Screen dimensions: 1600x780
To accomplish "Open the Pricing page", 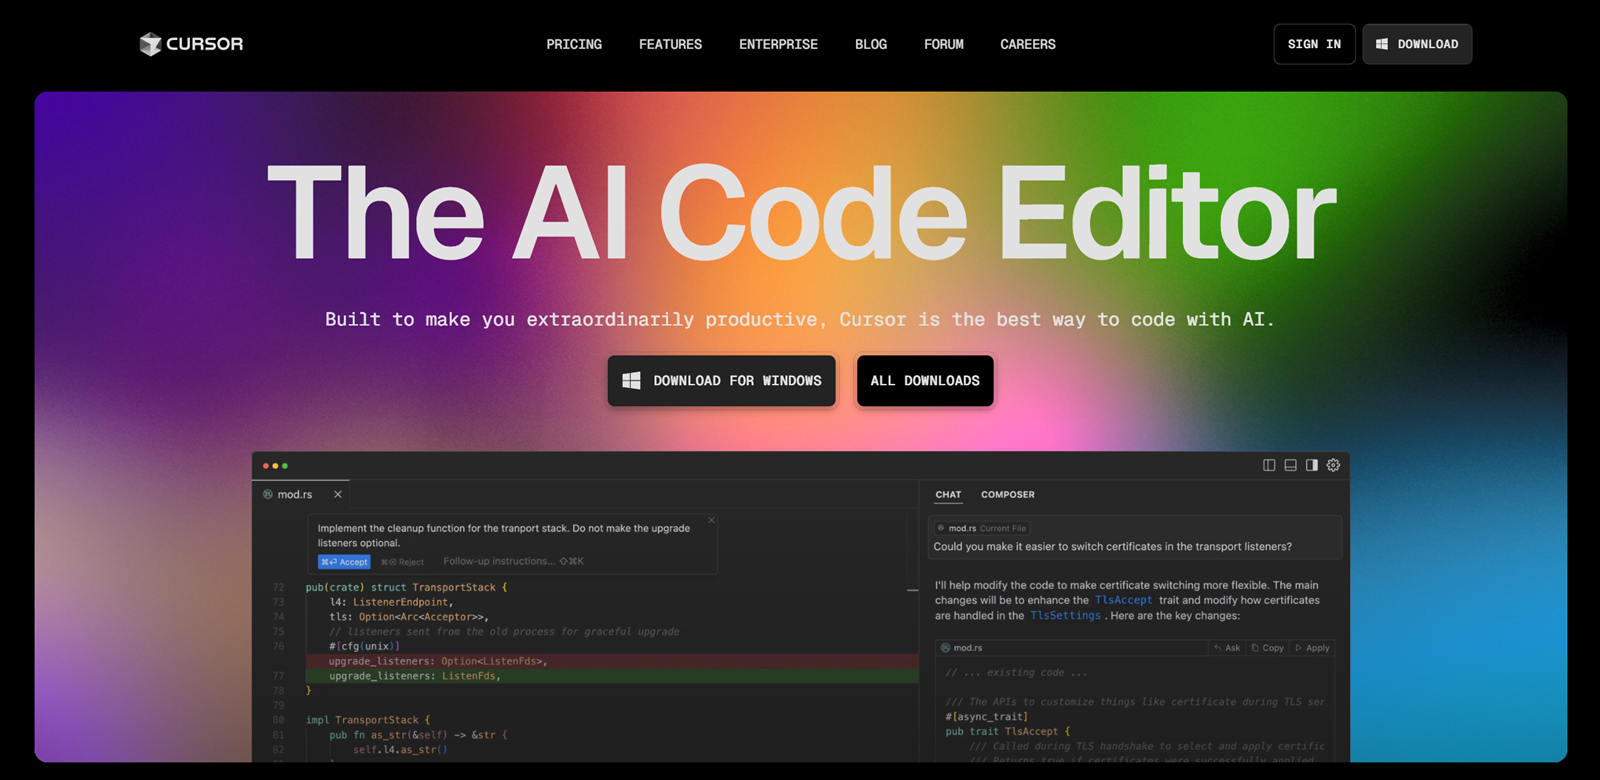I will point(574,44).
